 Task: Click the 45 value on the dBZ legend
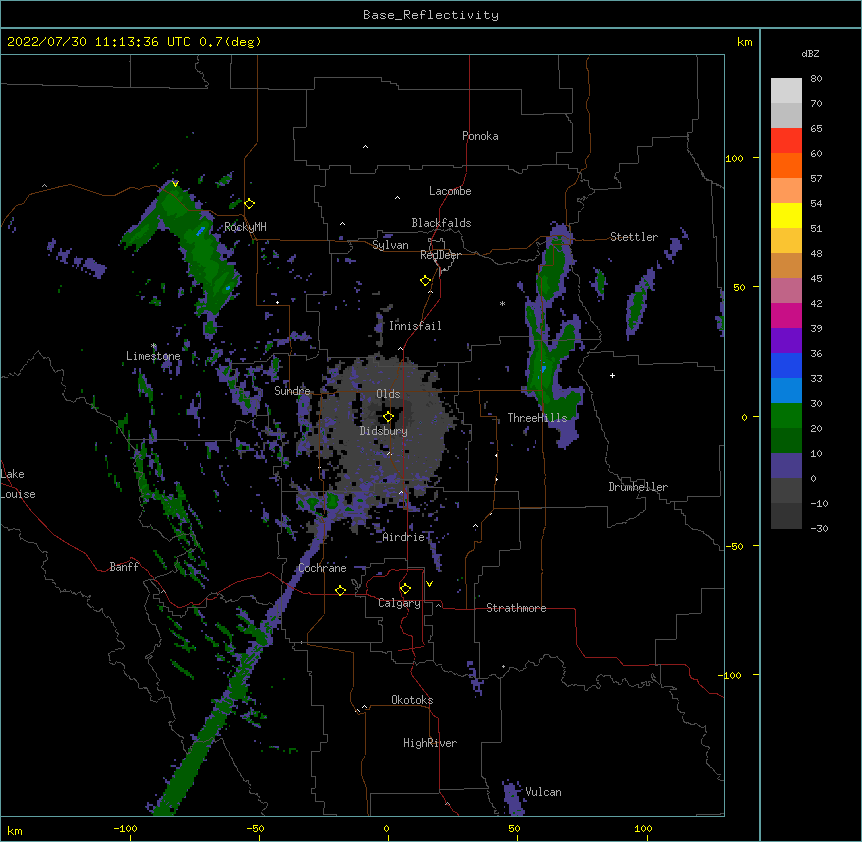tap(816, 279)
